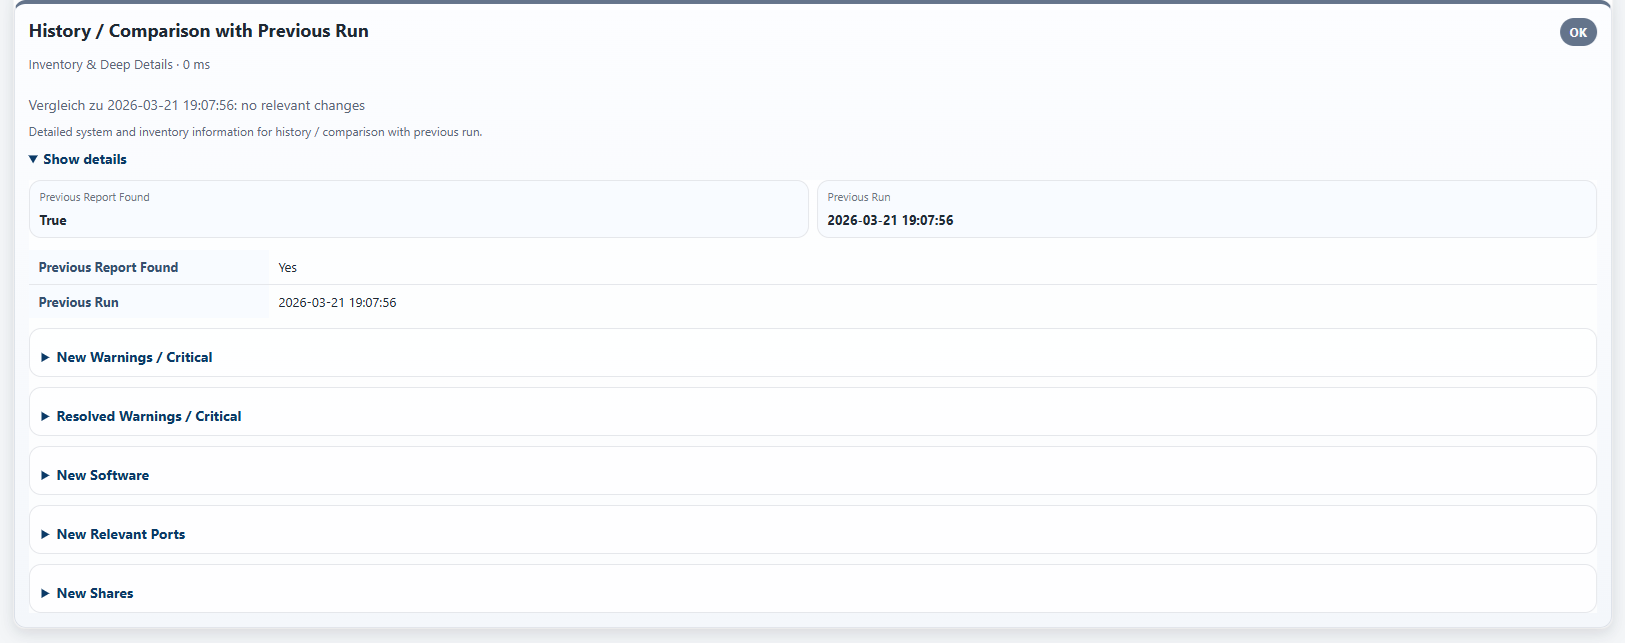Click the arrow icon beside New Warnings / Critical
The width and height of the screenshot is (1625, 643).
tap(45, 357)
